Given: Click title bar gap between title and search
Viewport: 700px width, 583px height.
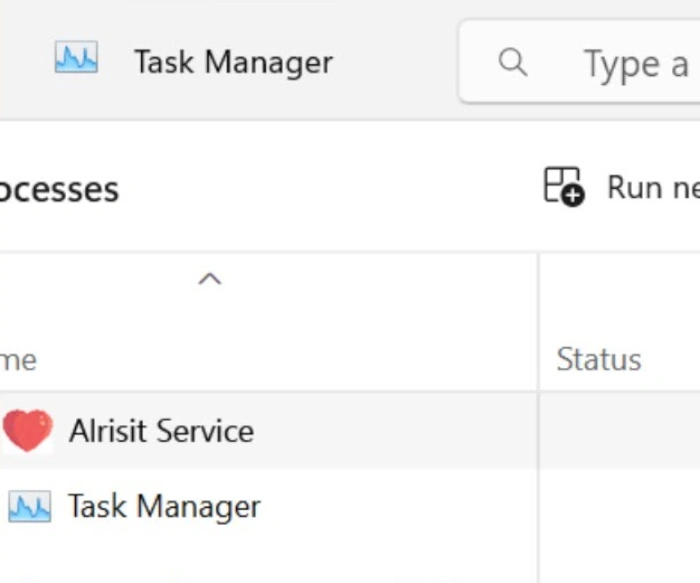Looking at the screenshot, I should (395, 62).
